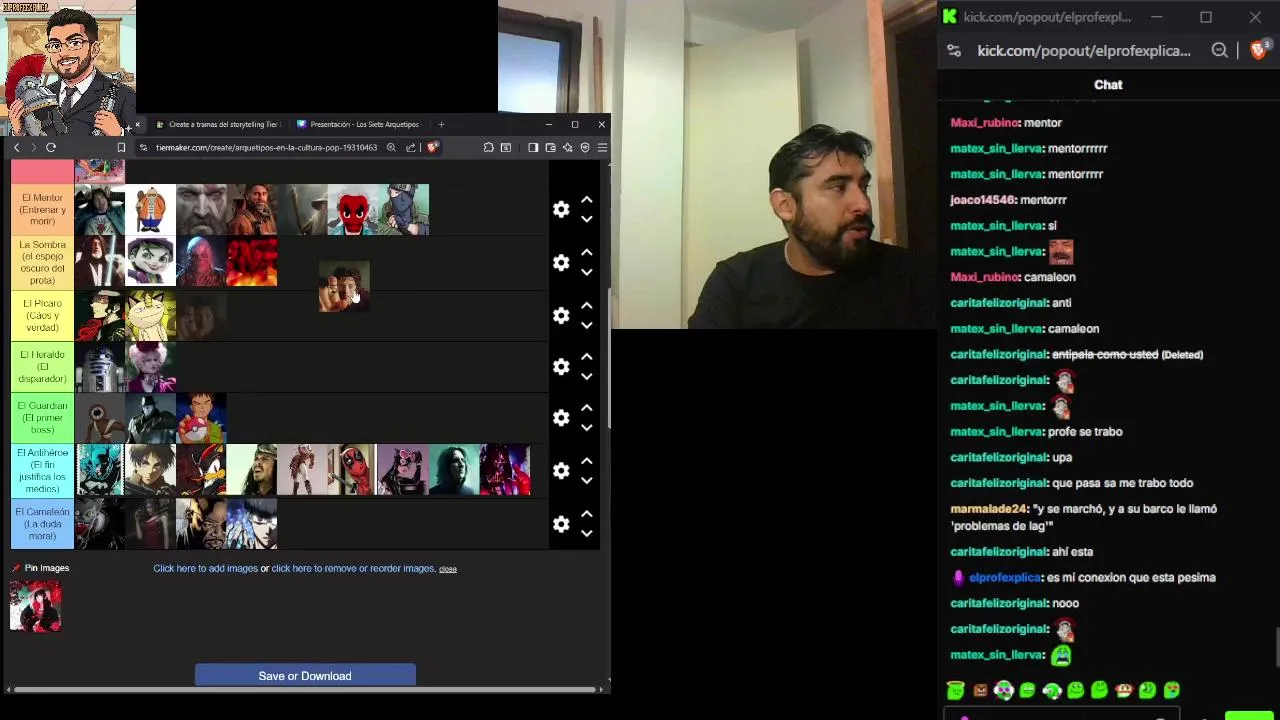Image resolution: width=1280 pixels, height=720 pixels.
Task: Click here to add images link
Action: click(x=205, y=569)
